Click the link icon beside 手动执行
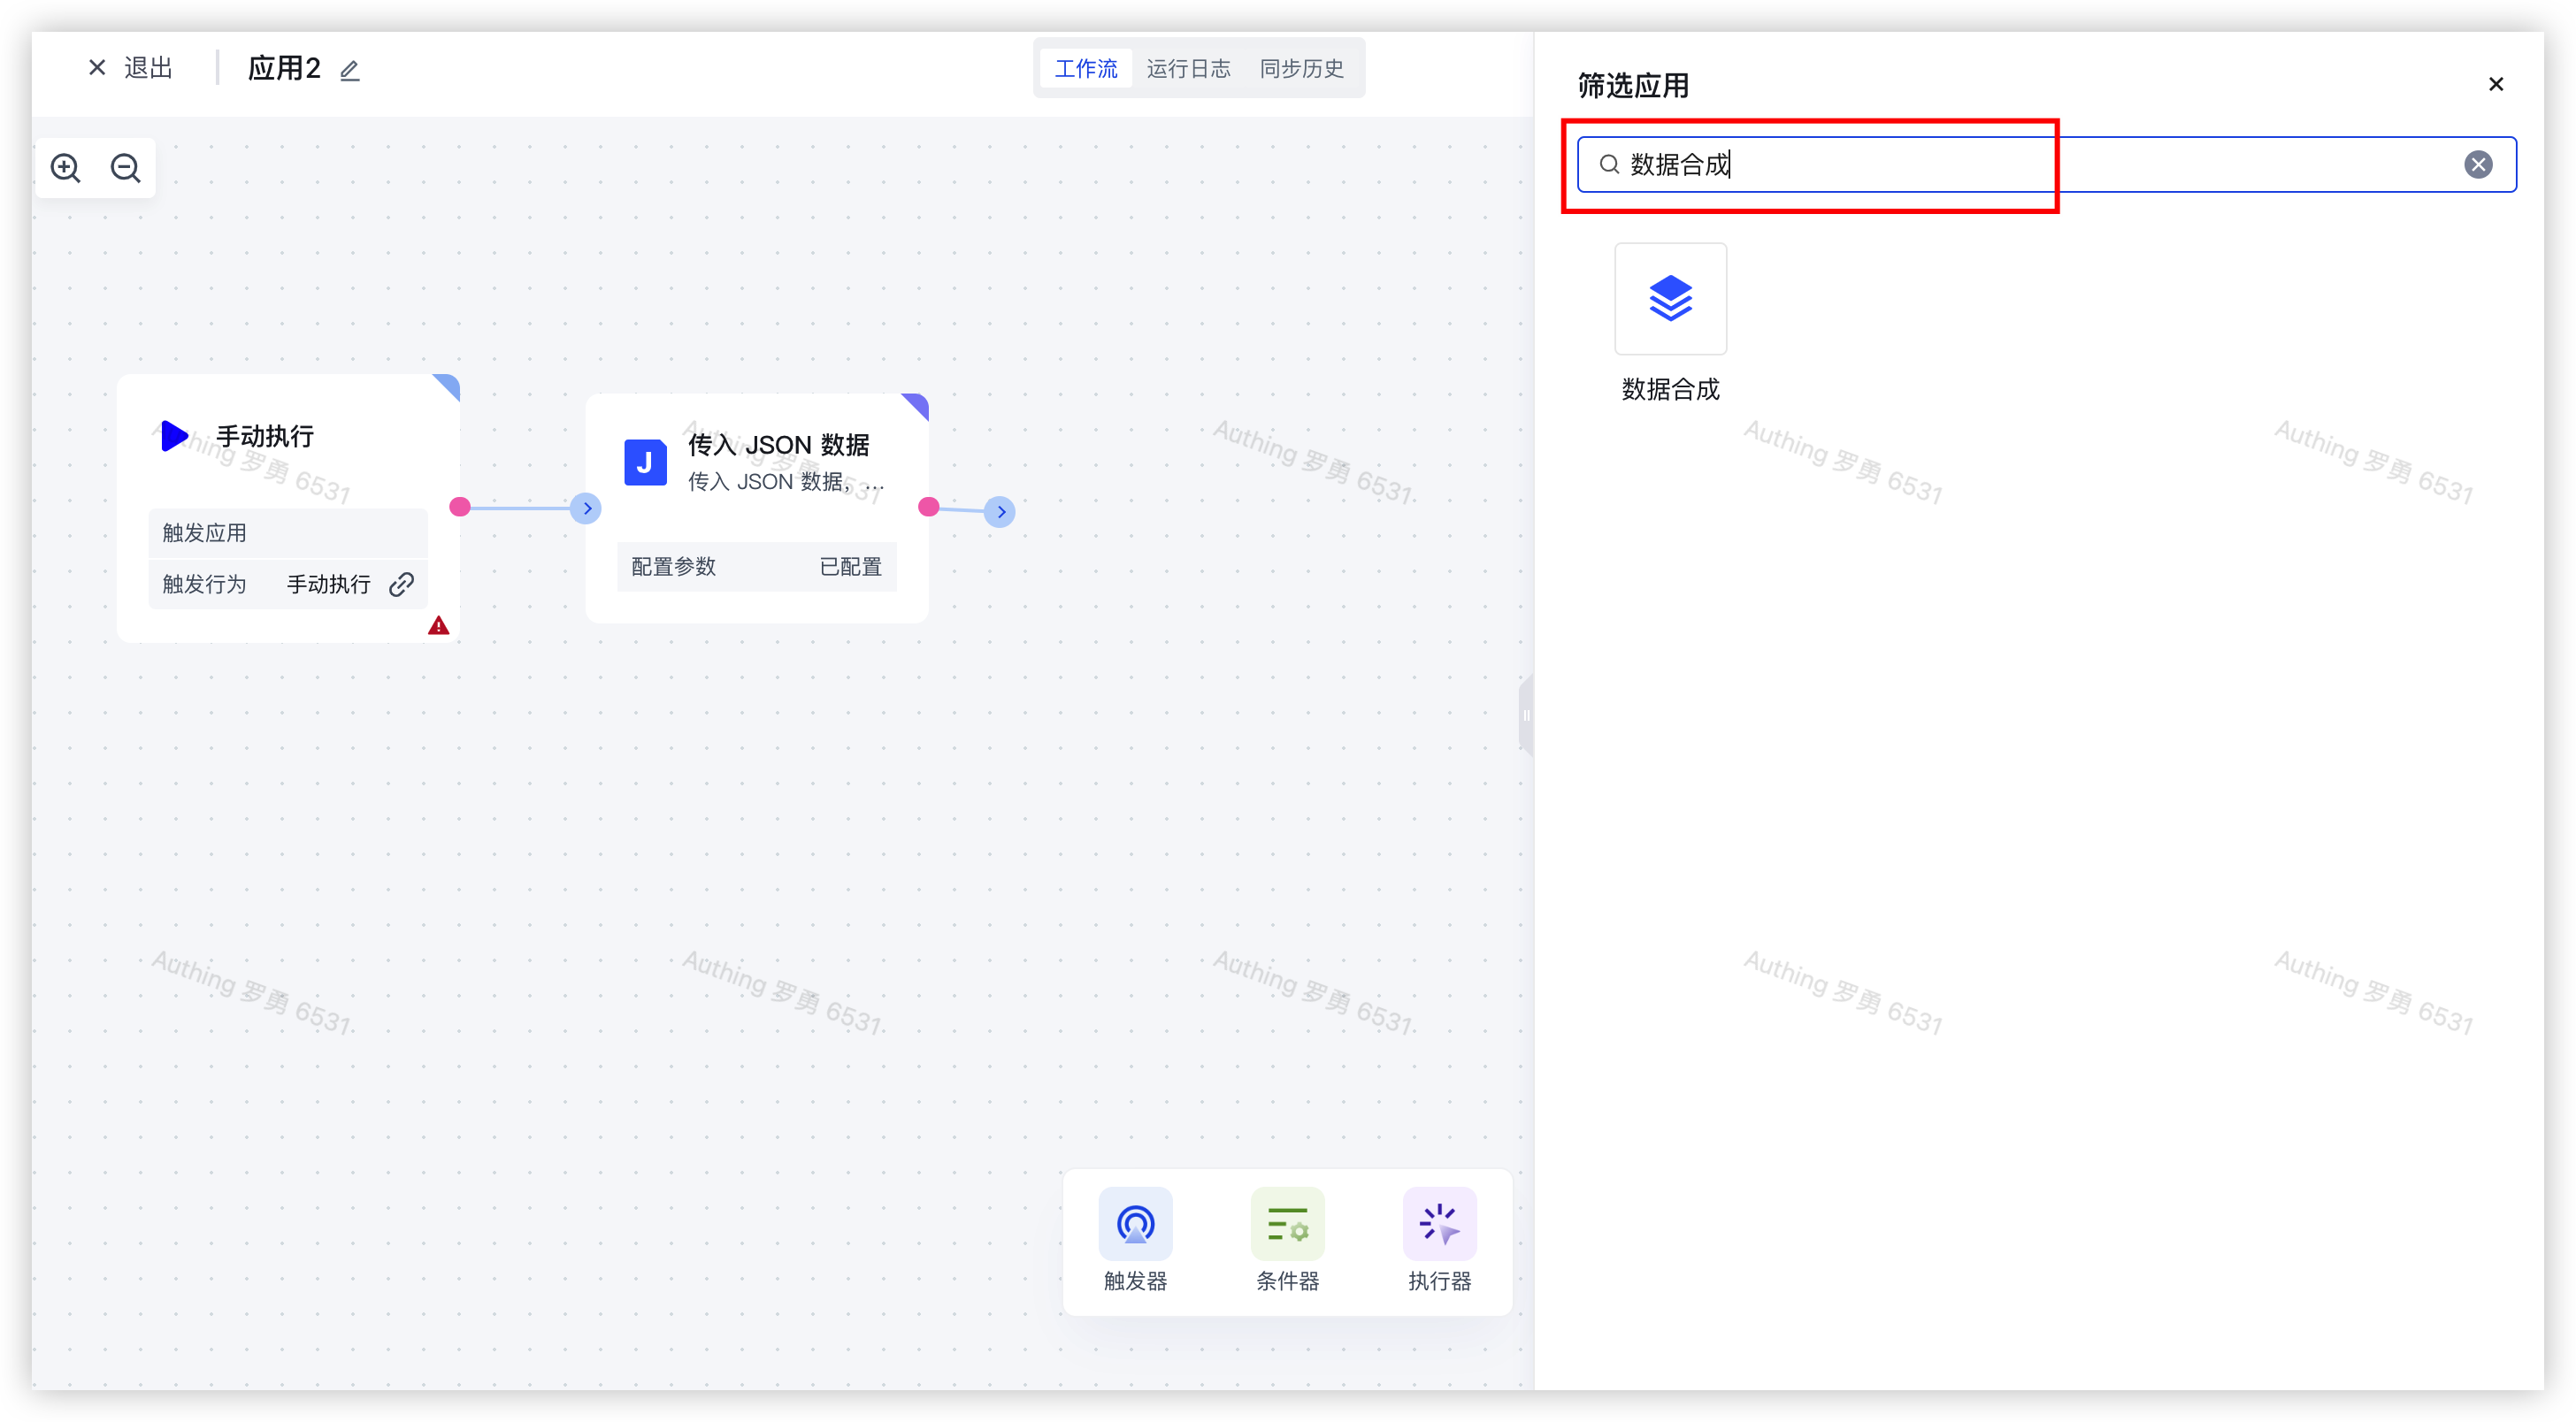 tap(401, 585)
